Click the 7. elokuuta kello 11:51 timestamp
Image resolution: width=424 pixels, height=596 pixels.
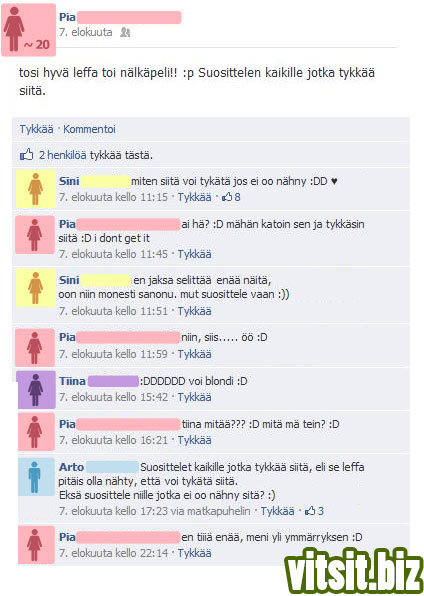pyautogui.click(x=113, y=311)
